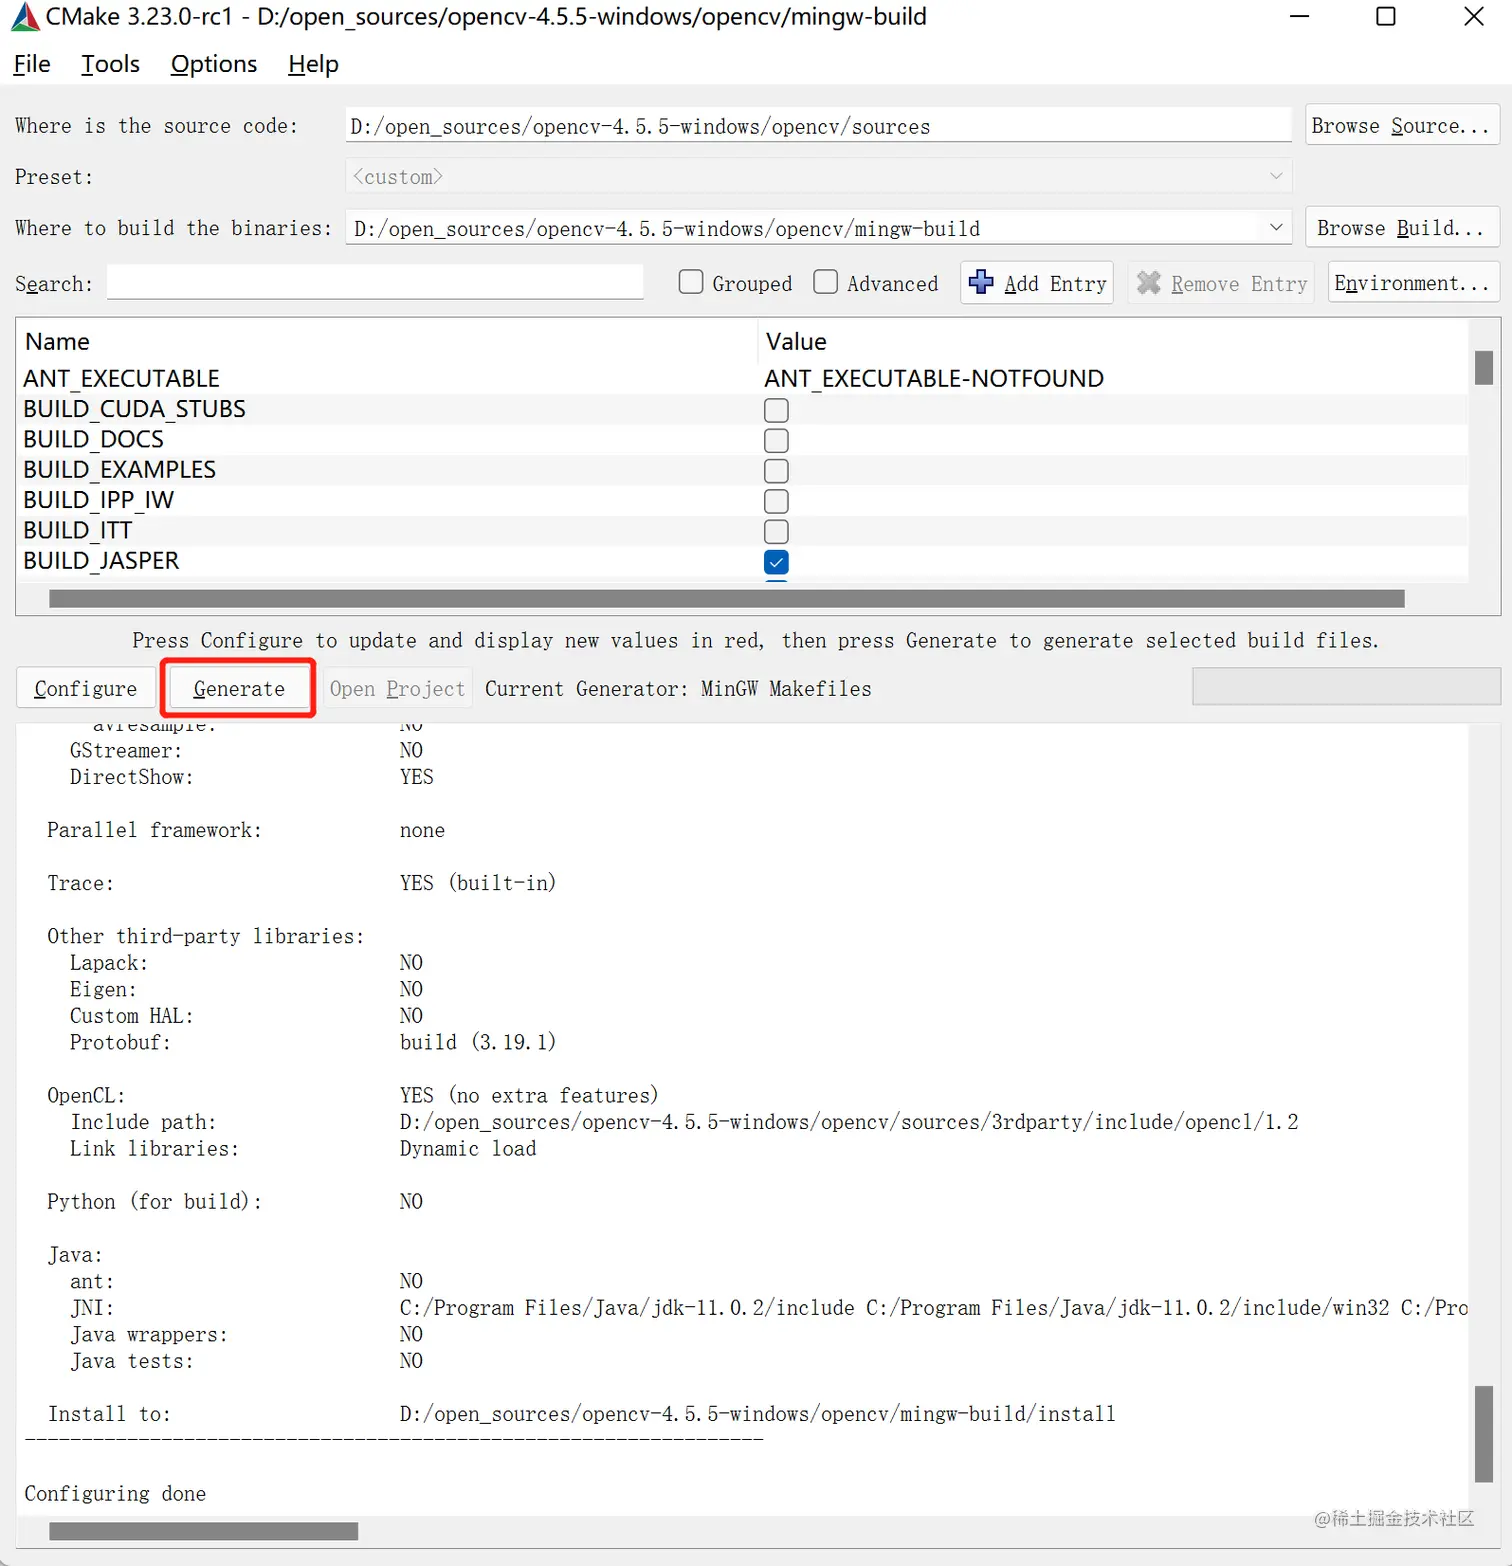Click the Current Generator: MinGW Makefiles label
The height and width of the screenshot is (1566, 1512).
coord(678,688)
